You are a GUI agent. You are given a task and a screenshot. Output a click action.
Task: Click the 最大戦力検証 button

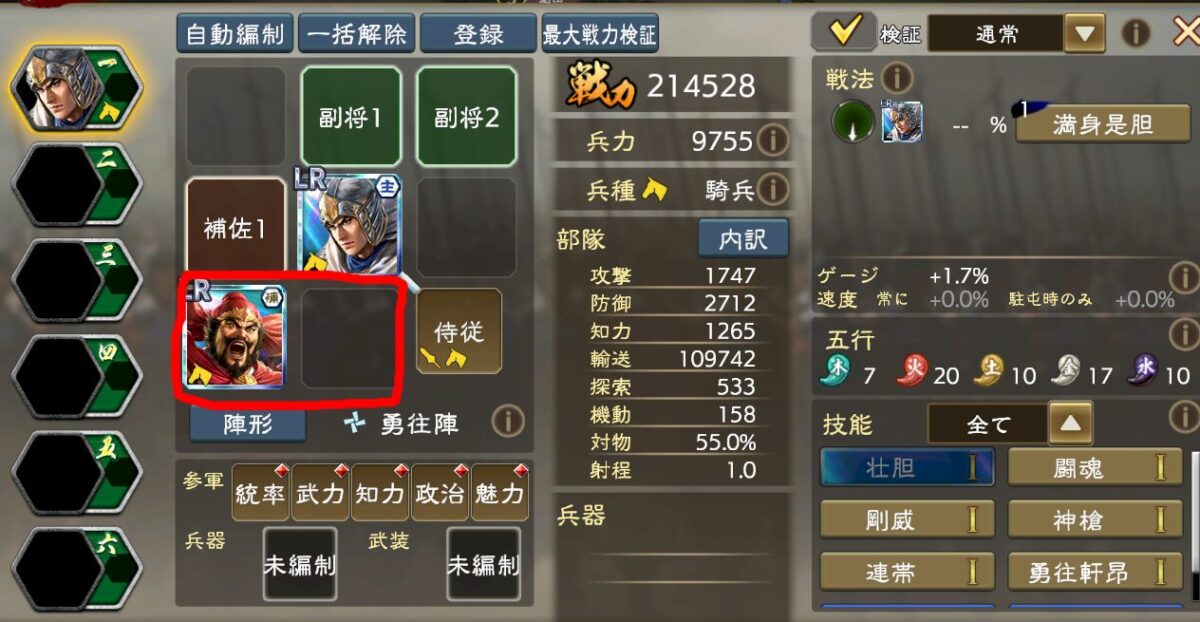pos(600,34)
